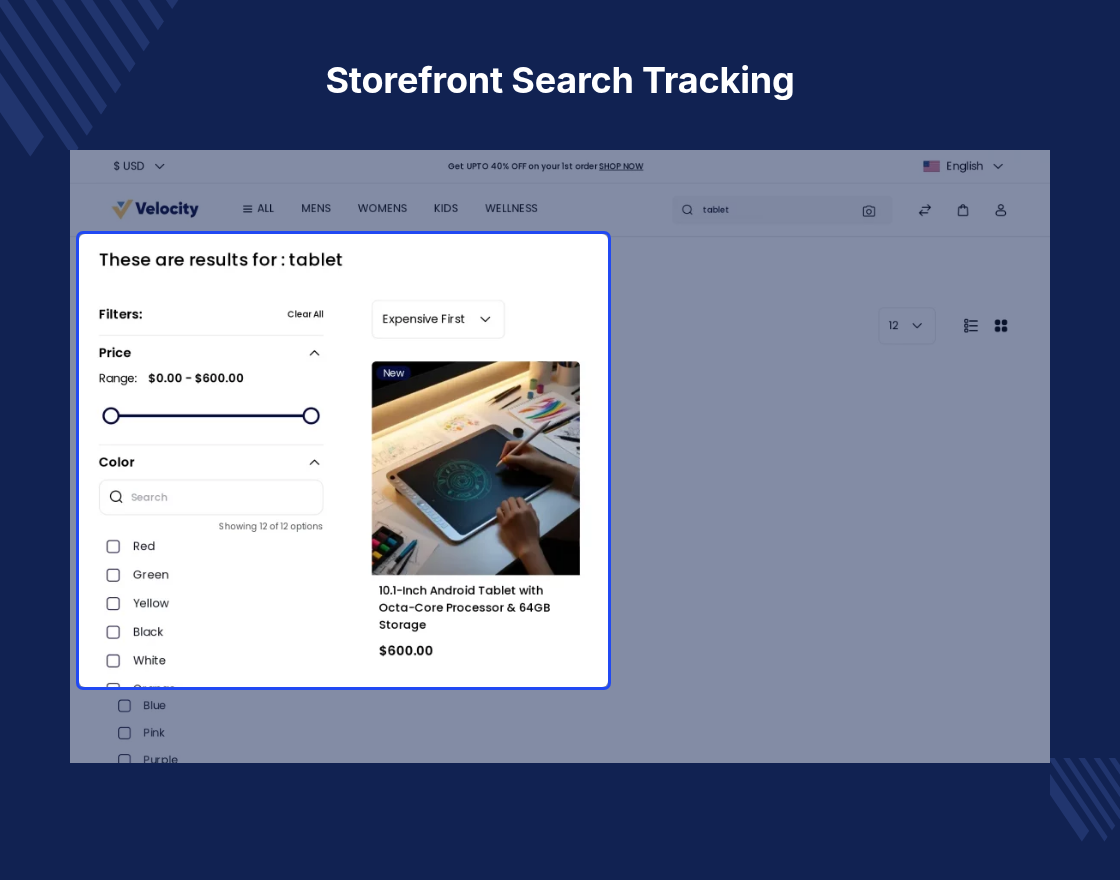Click Clear All filters
1120x880 pixels.
(x=305, y=314)
